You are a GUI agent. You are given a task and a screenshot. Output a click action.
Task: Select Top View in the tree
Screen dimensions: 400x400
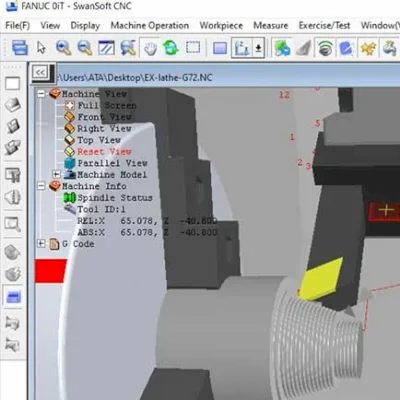pyautogui.click(x=99, y=140)
